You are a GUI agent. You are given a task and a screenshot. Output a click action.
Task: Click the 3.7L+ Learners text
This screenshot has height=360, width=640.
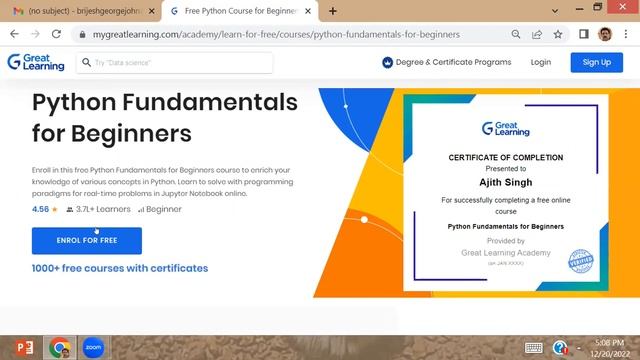click(103, 209)
